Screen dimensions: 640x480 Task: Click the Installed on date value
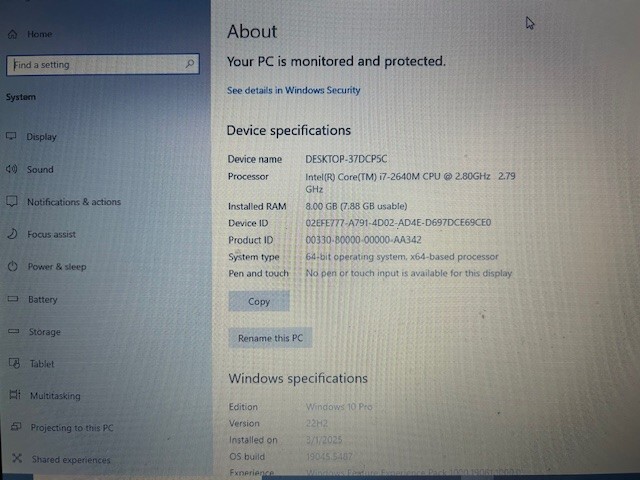pyautogui.click(x=324, y=440)
